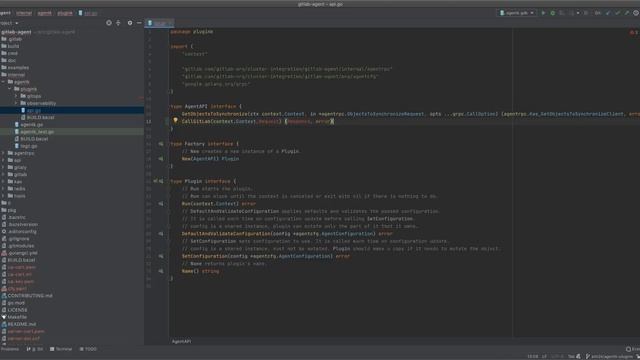Viewport: 640px width, 360px height.
Task: Click gutter implementation marker beside type Factory
Action: coord(161,144)
